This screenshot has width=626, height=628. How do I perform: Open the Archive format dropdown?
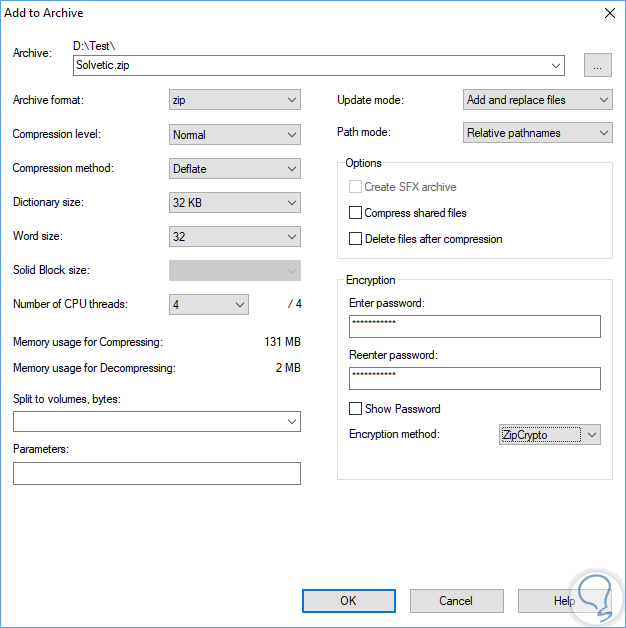(235, 100)
